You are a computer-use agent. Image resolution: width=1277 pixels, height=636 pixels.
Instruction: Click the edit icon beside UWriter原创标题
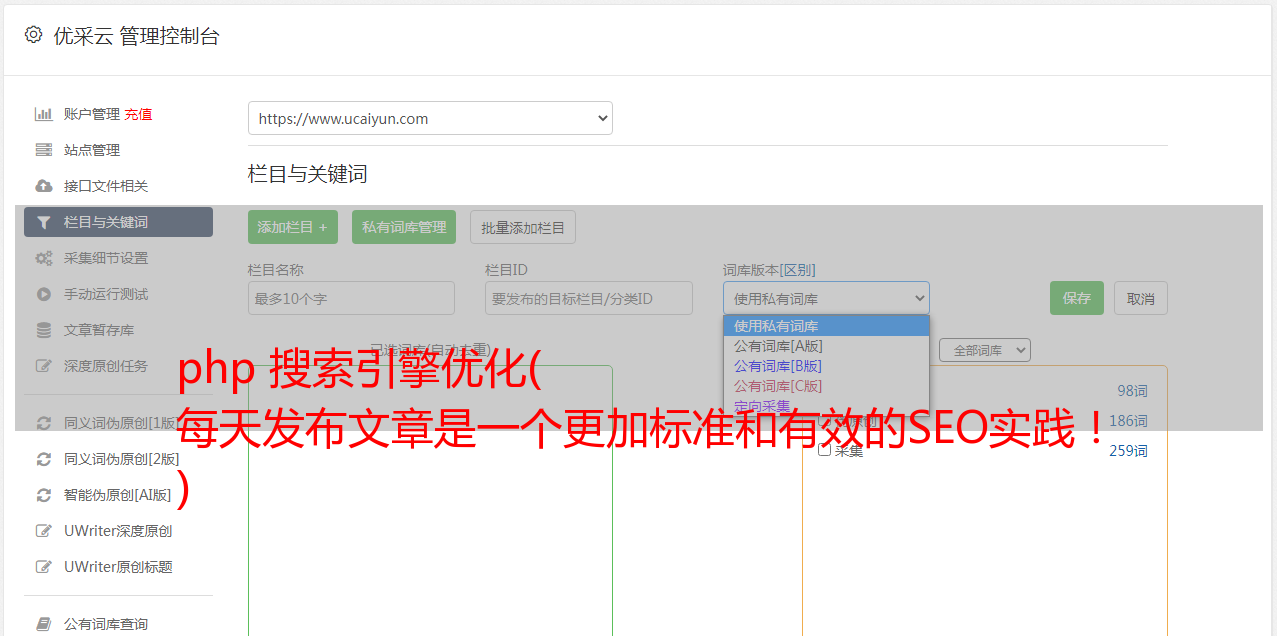[43, 567]
